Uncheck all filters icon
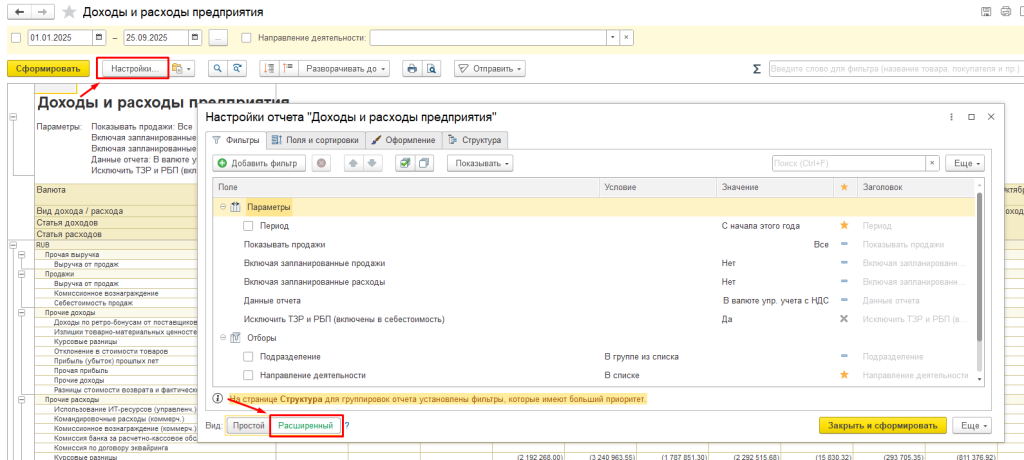1024x460 pixels. tap(424, 163)
